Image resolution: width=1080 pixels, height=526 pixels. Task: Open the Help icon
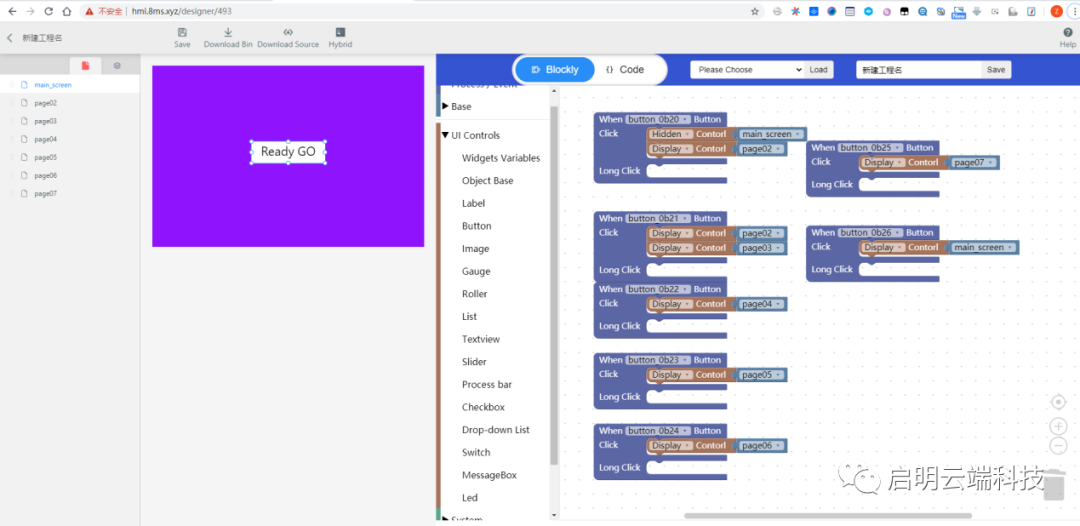(1068, 32)
